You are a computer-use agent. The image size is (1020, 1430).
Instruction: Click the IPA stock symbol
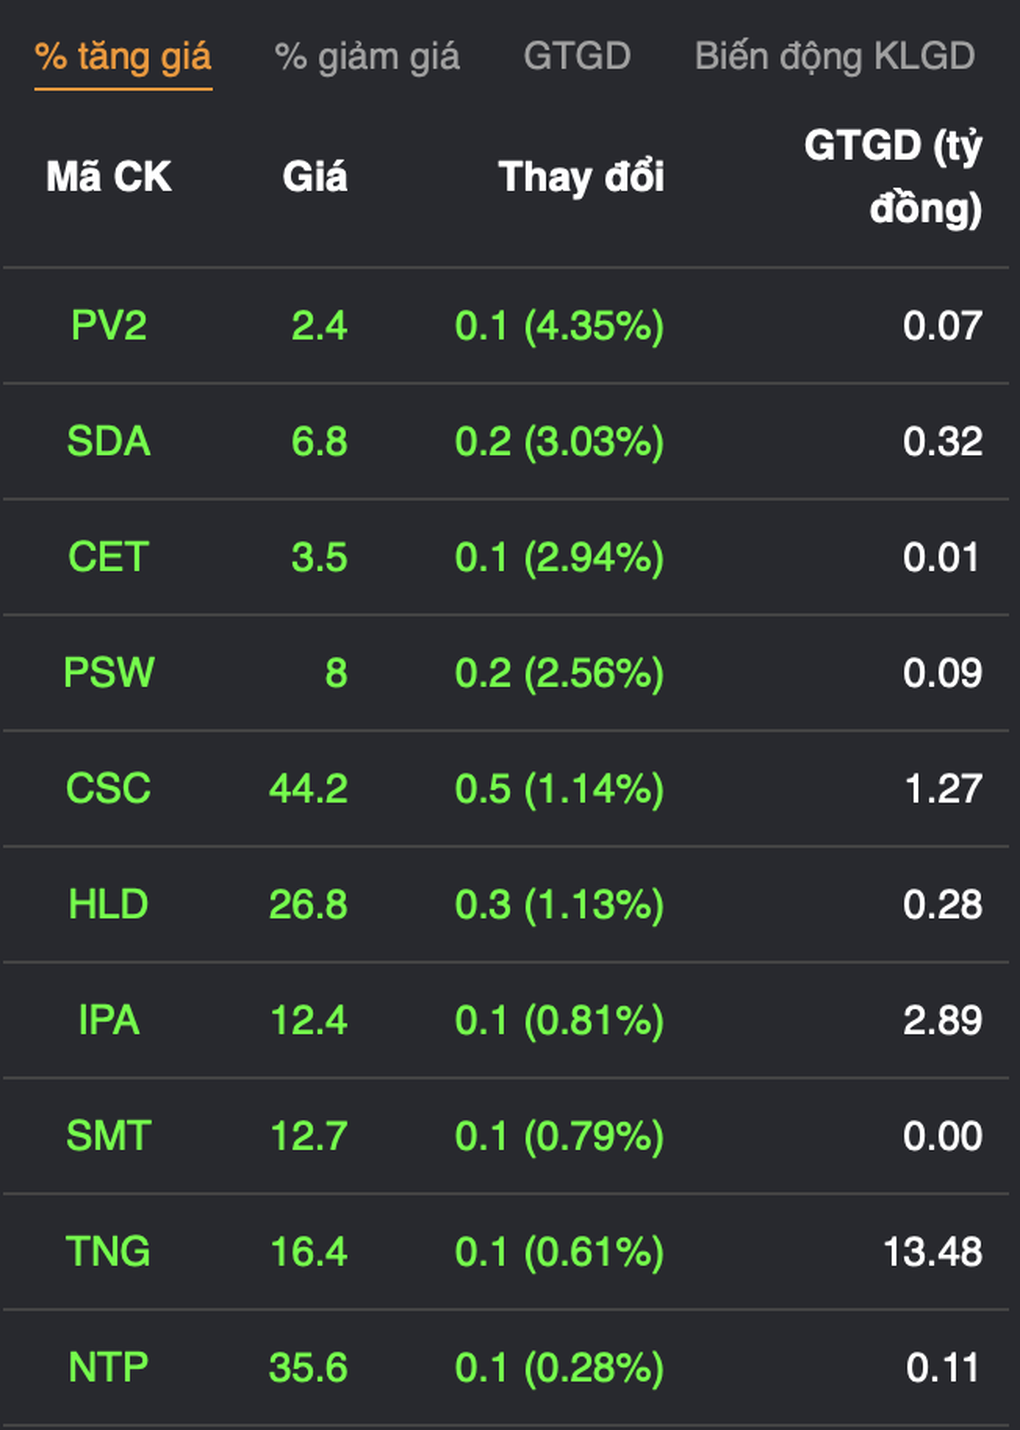click(x=108, y=1021)
